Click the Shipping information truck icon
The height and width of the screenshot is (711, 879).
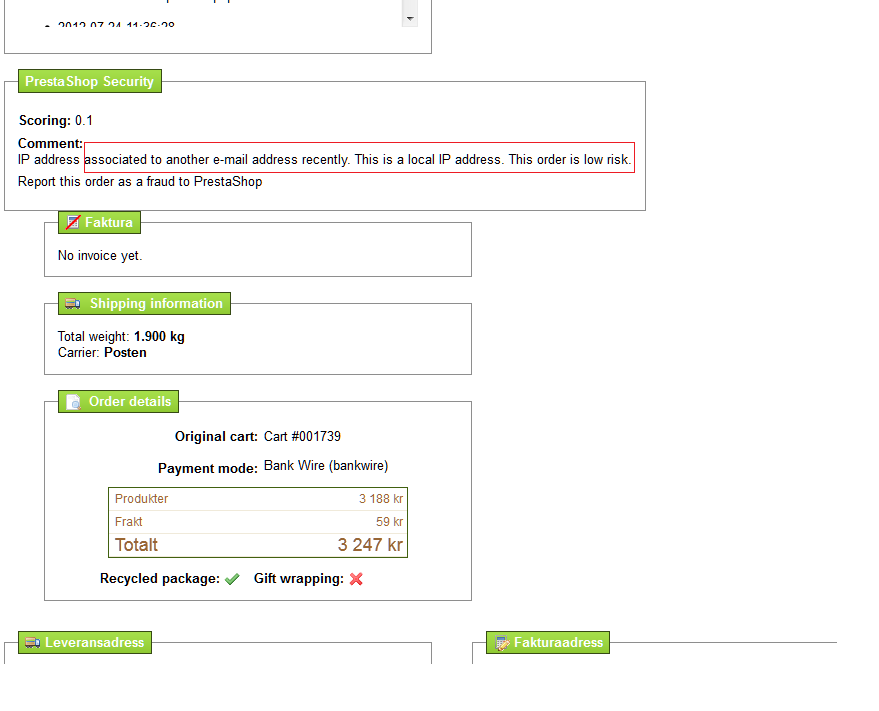coord(73,303)
